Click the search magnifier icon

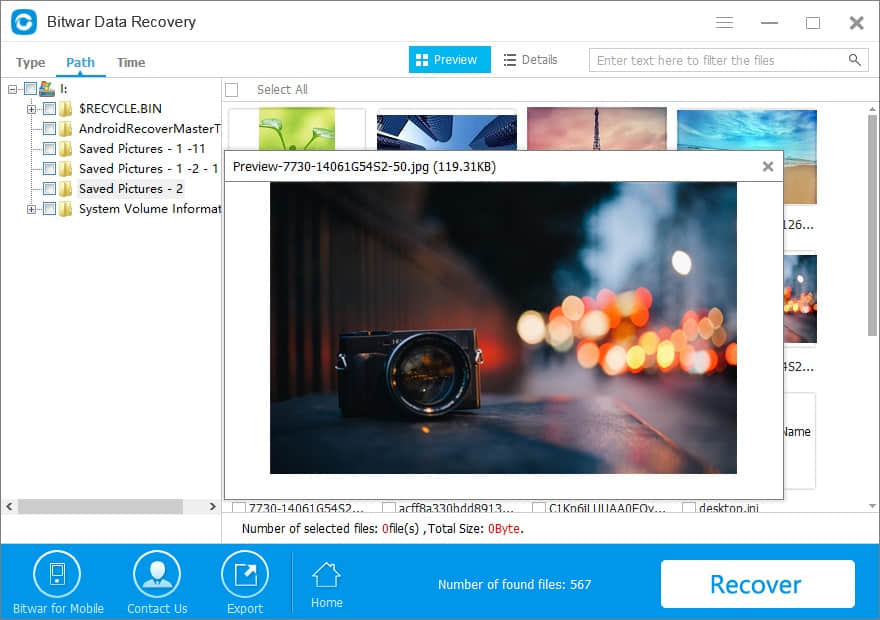point(854,60)
